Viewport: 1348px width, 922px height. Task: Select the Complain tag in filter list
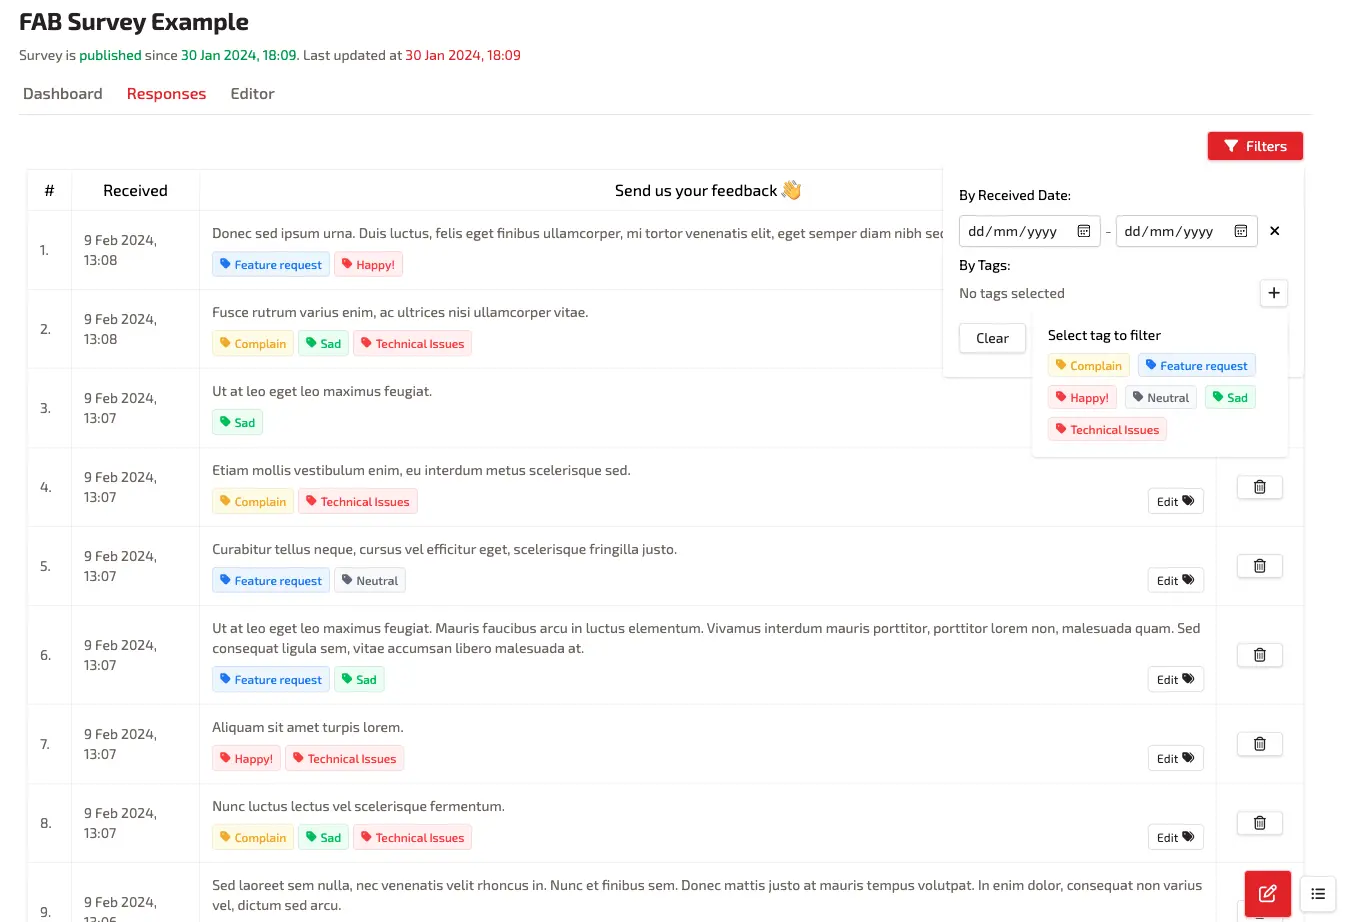[x=1088, y=366]
